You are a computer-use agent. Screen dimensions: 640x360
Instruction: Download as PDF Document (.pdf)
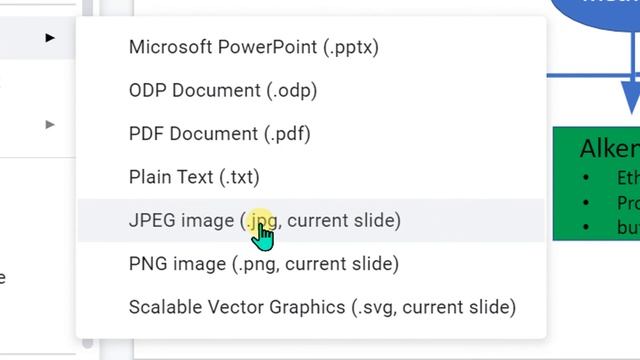[x=311, y=134]
